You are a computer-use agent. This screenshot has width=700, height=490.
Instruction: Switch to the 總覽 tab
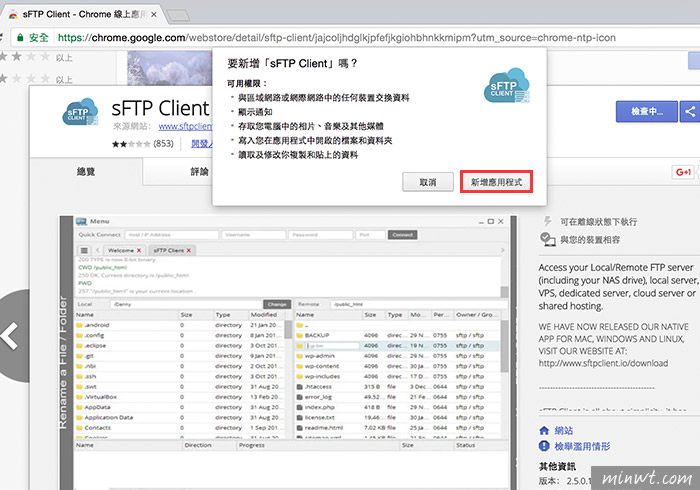pos(86,172)
